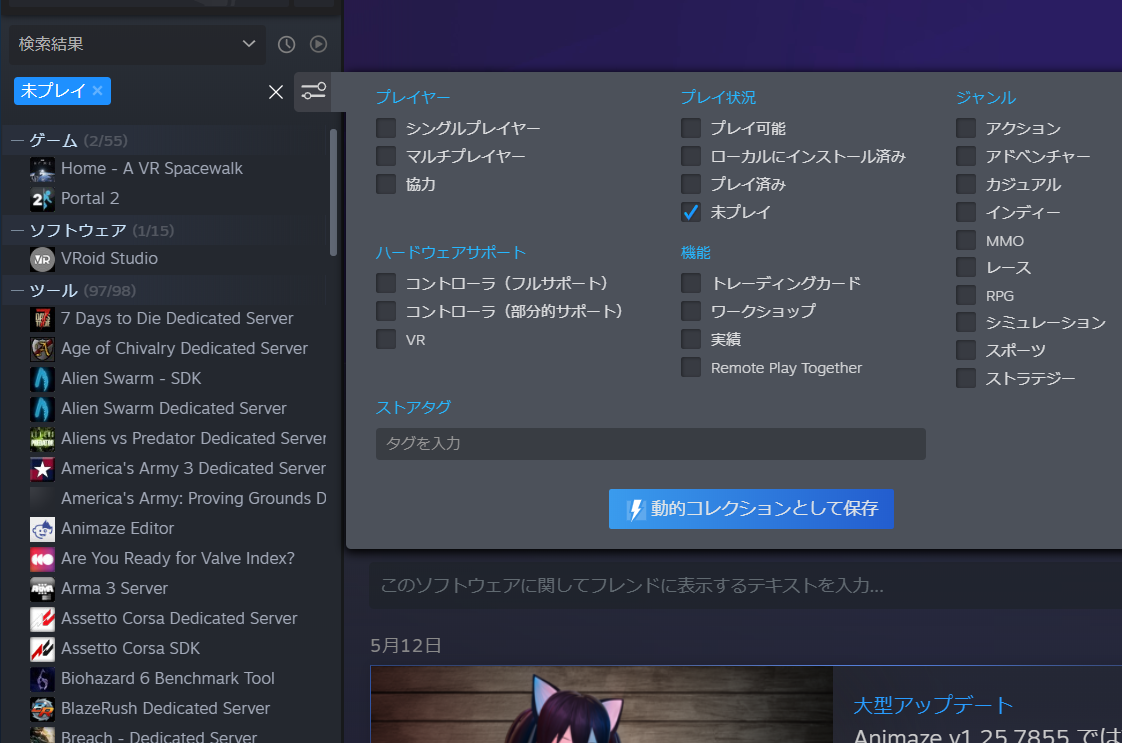Remove the 未プレイ filter chip
Image resolution: width=1122 pixels, height=743 pixels.
98,90
